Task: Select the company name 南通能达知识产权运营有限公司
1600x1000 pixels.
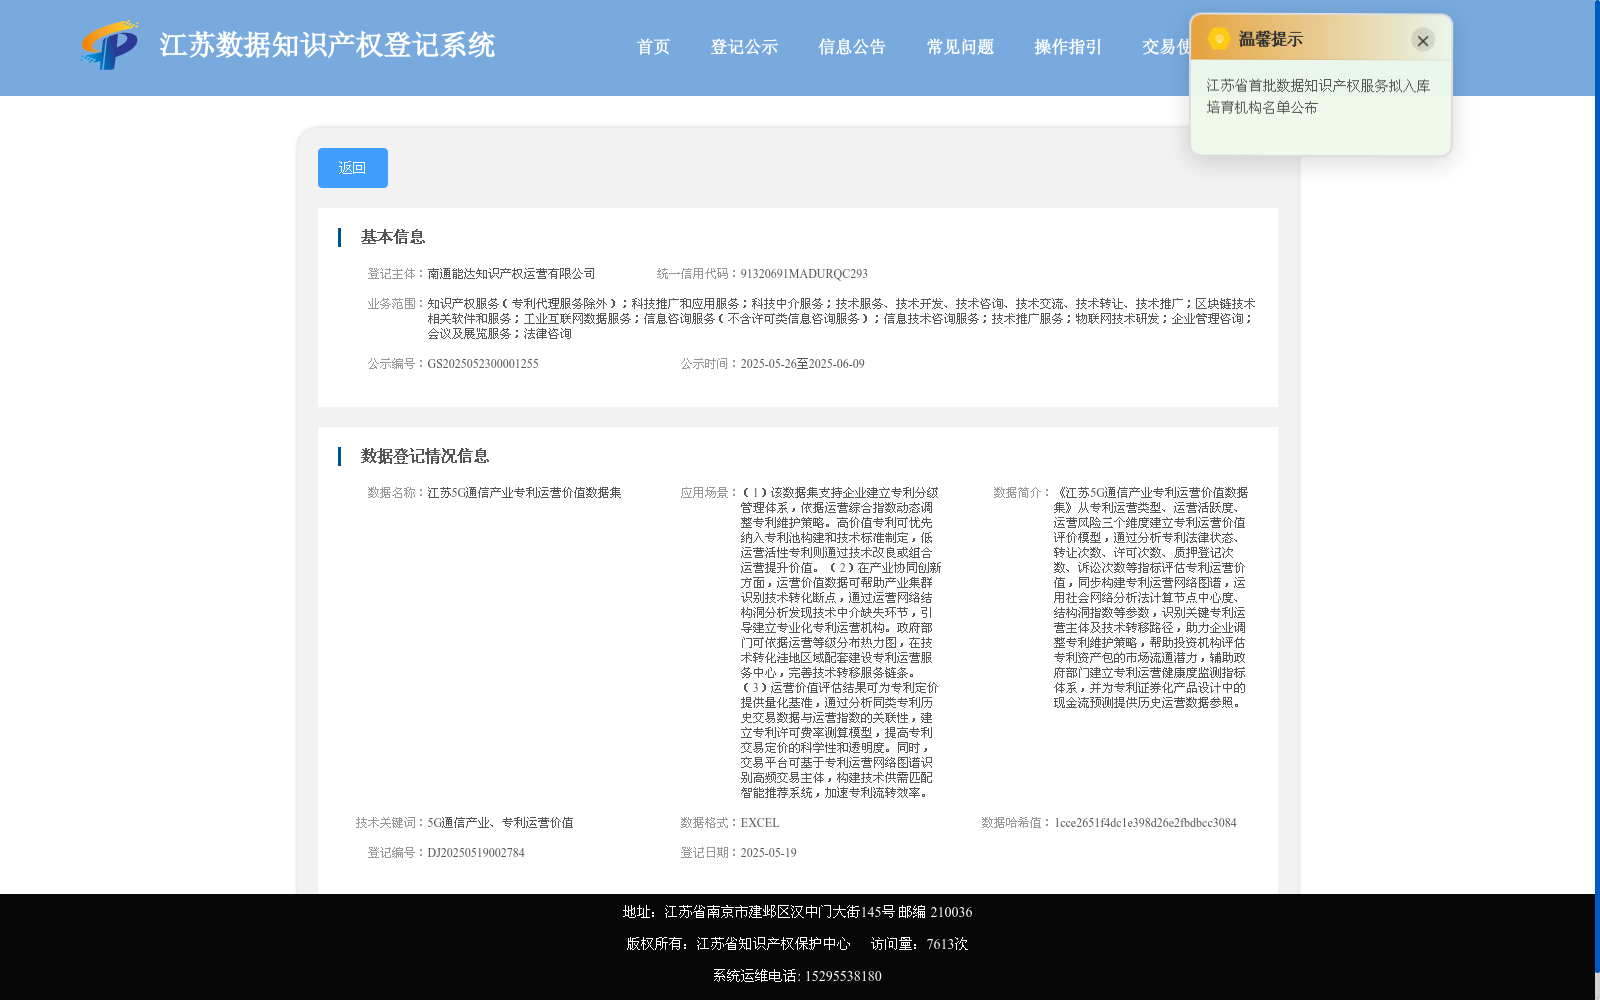Action: (x=511, y=274)
